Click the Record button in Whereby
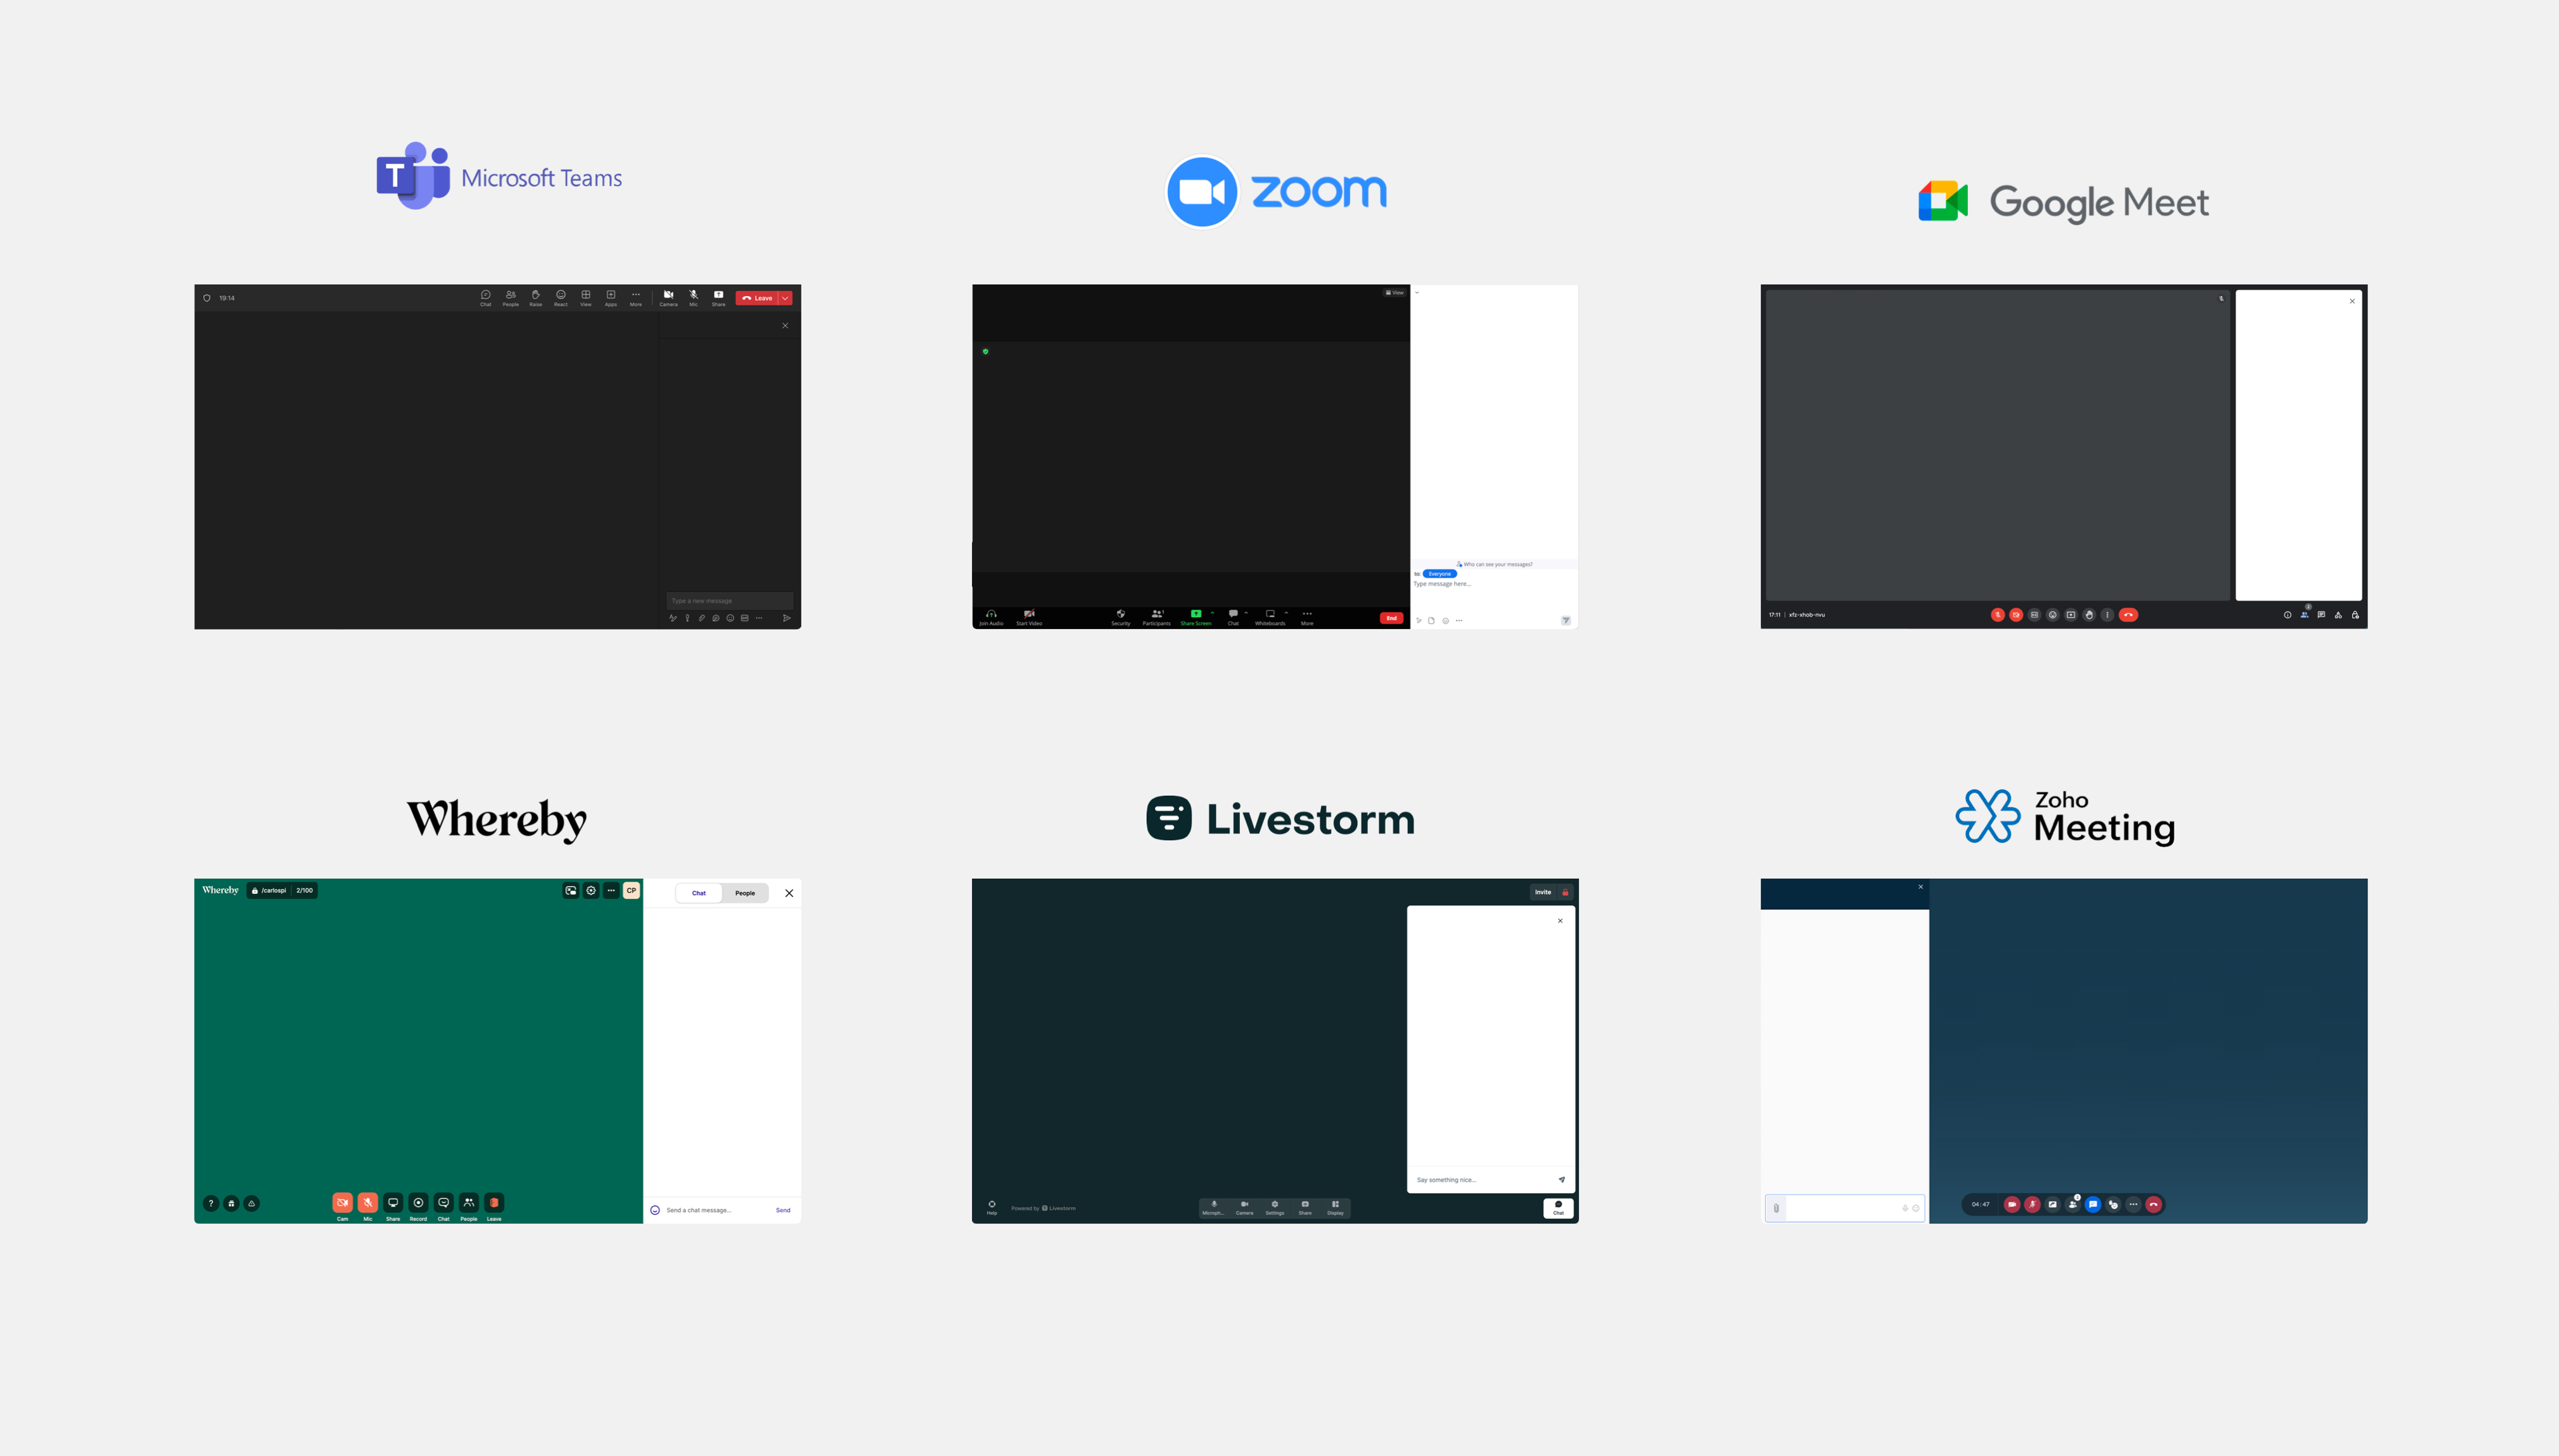Image resolution: width=2559 pixels, height=1456 pixels. [x=418, y=1204]
